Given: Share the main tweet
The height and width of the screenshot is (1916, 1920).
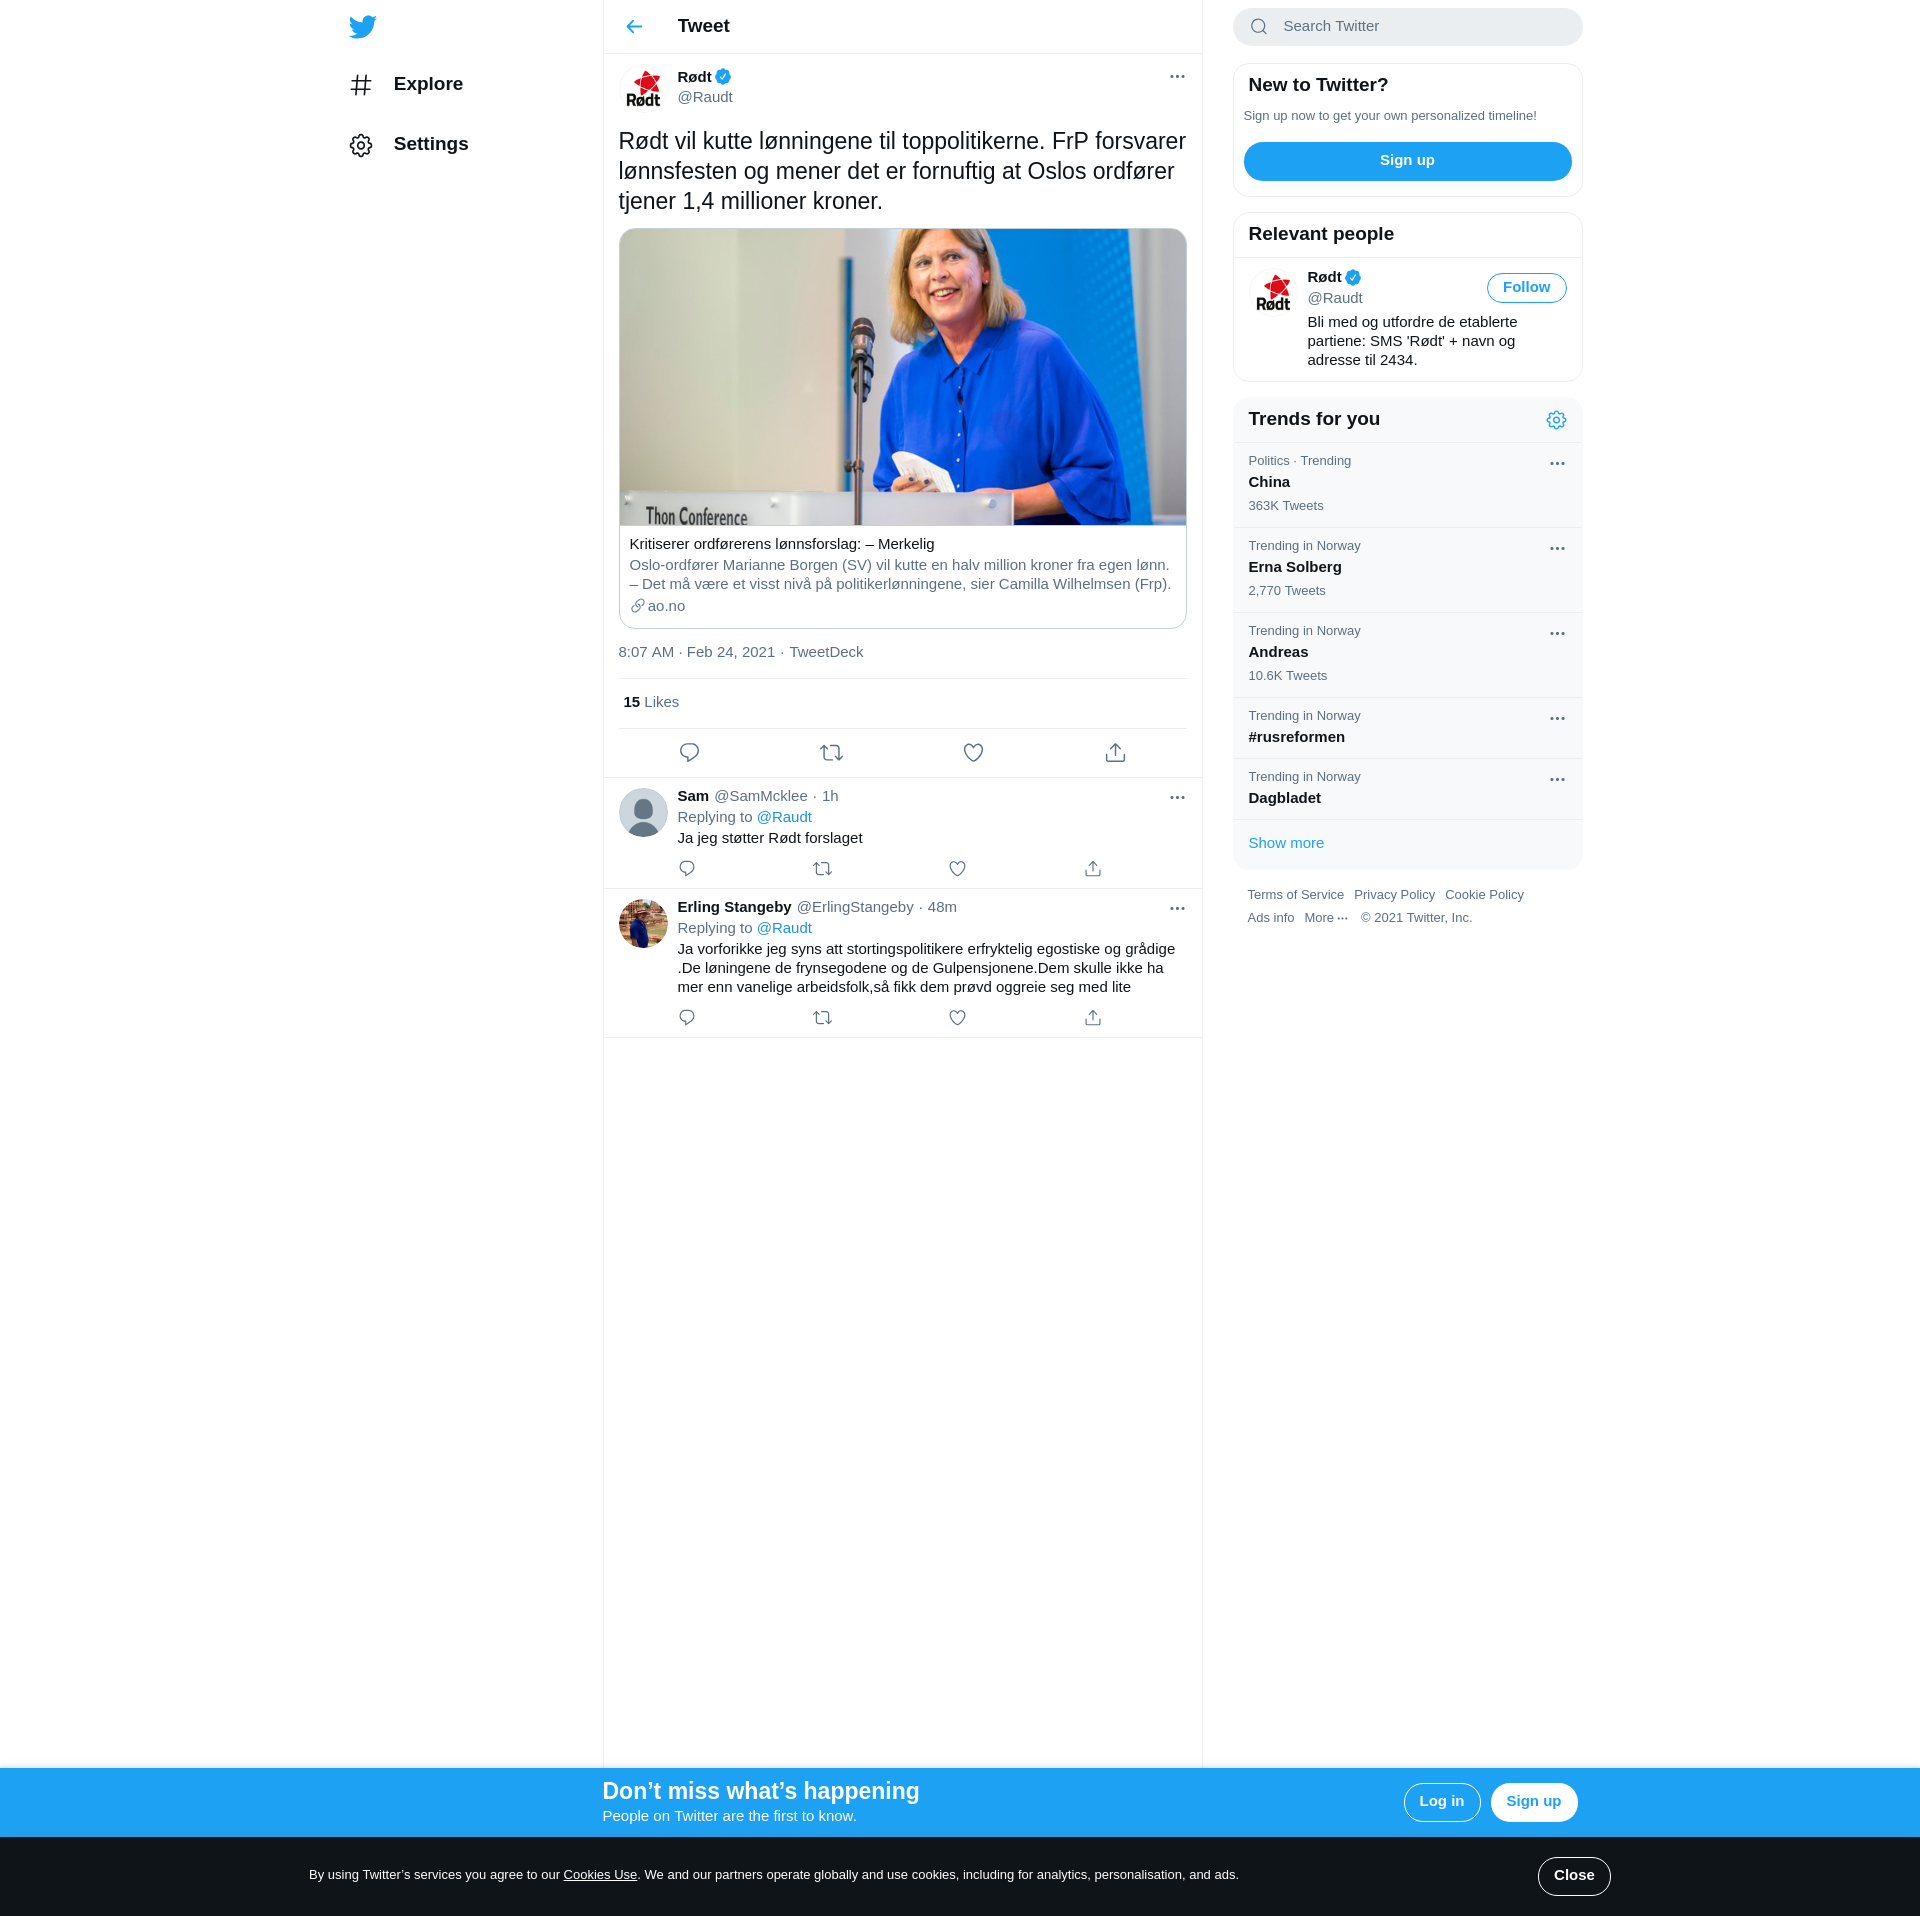Looking at the screenshot, I should tap(1115, 753).
